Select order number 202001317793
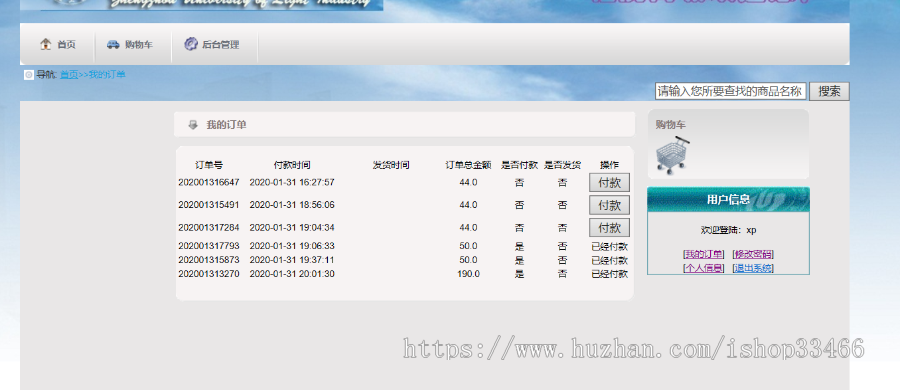This screenshot has width=900, height=390. [209, 246]
